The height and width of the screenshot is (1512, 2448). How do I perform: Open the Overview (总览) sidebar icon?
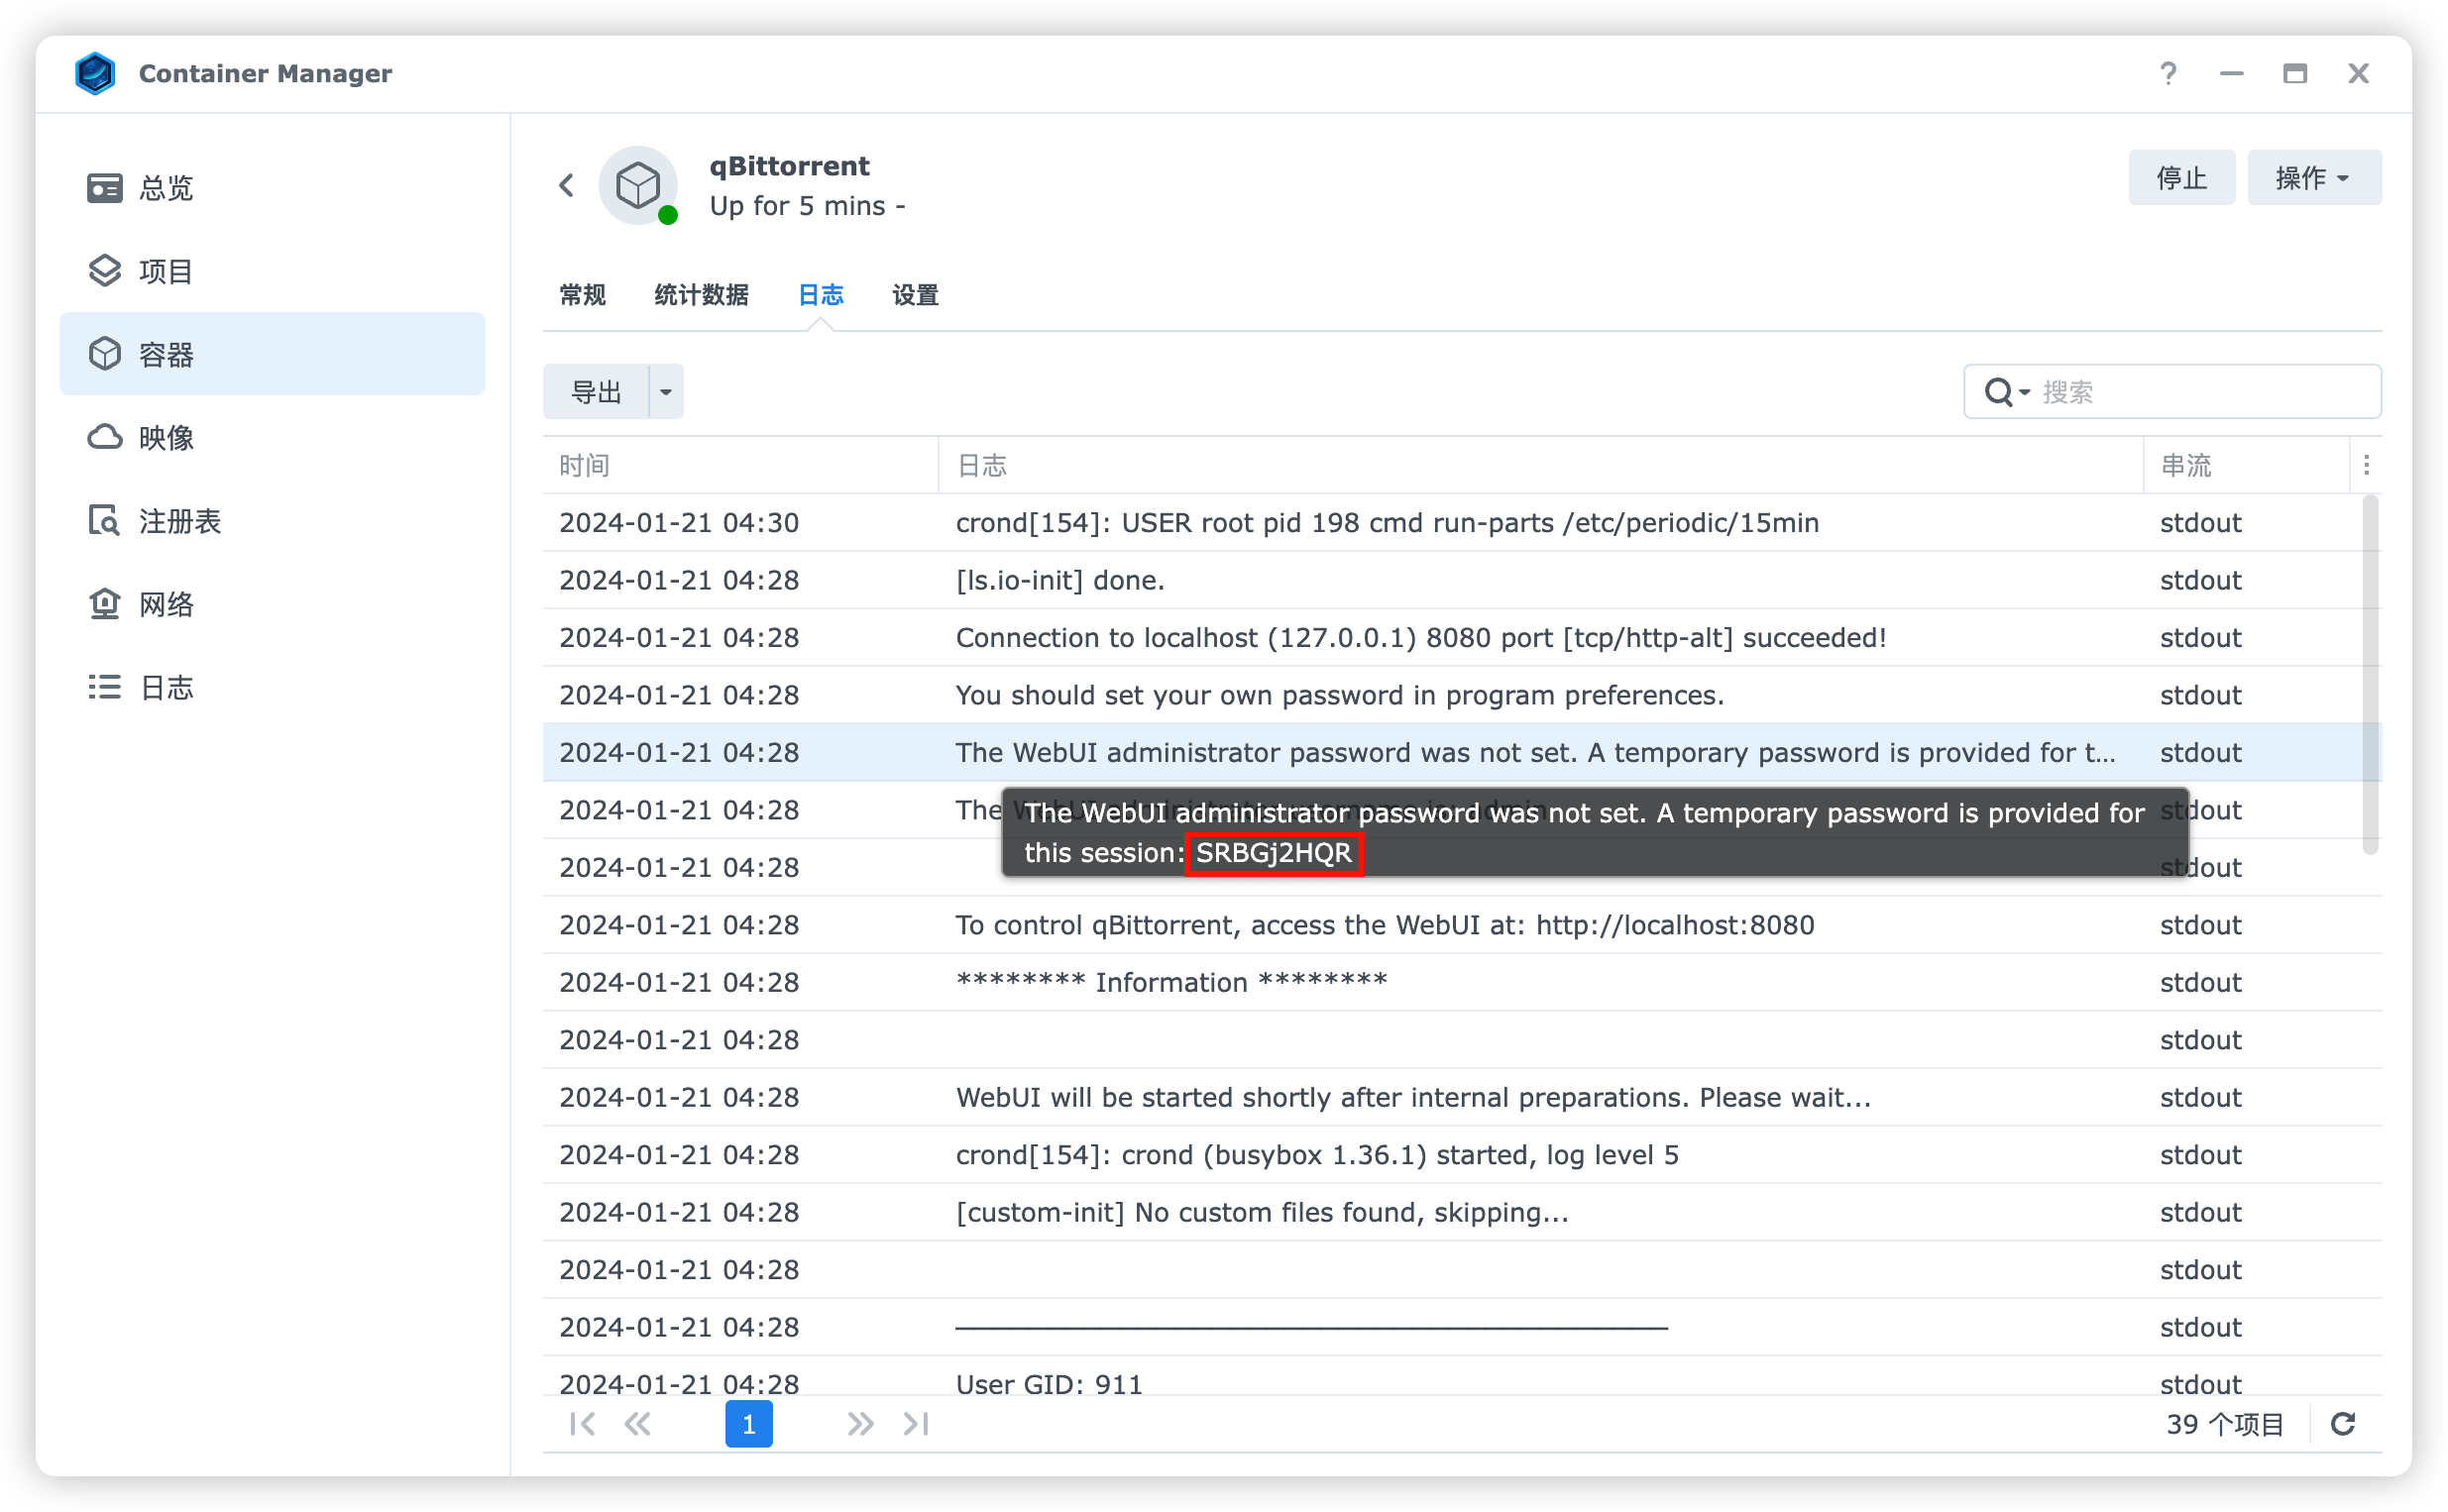click(x=104, y=188)
